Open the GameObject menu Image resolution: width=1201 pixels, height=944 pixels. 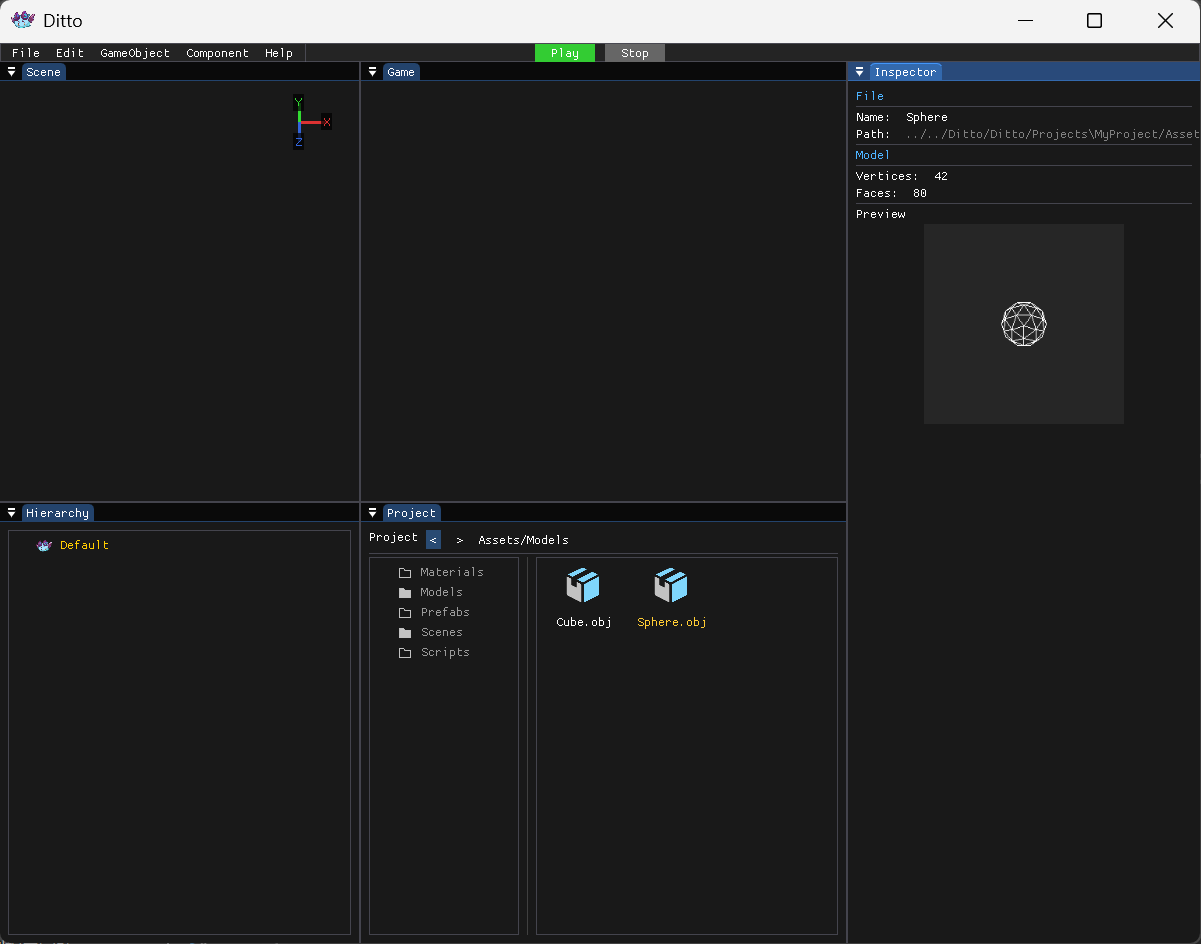point(135,53)
